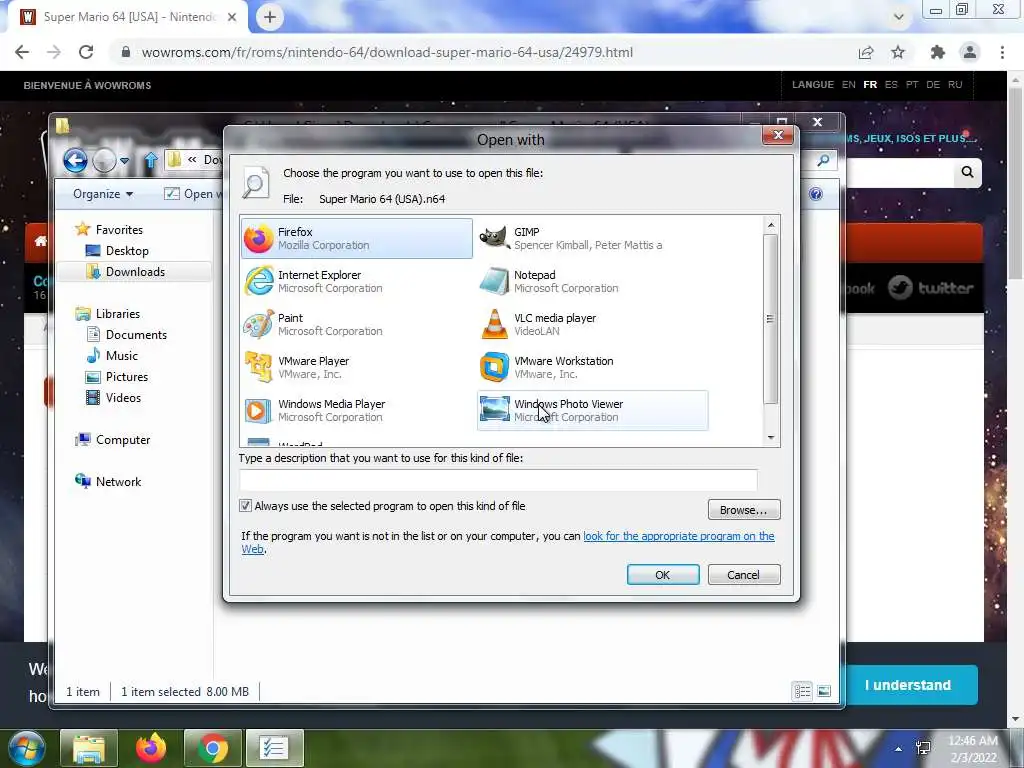
Task: Open Chrome tab search chevron
Action: click(x=899, y=17)
